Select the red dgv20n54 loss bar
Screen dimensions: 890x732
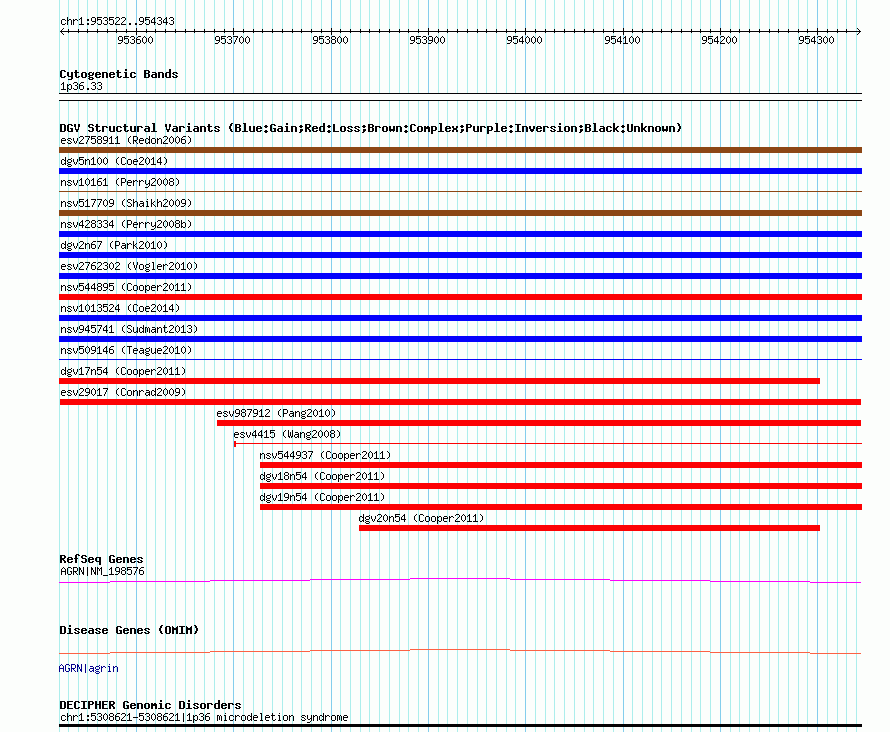click(589, 528)
